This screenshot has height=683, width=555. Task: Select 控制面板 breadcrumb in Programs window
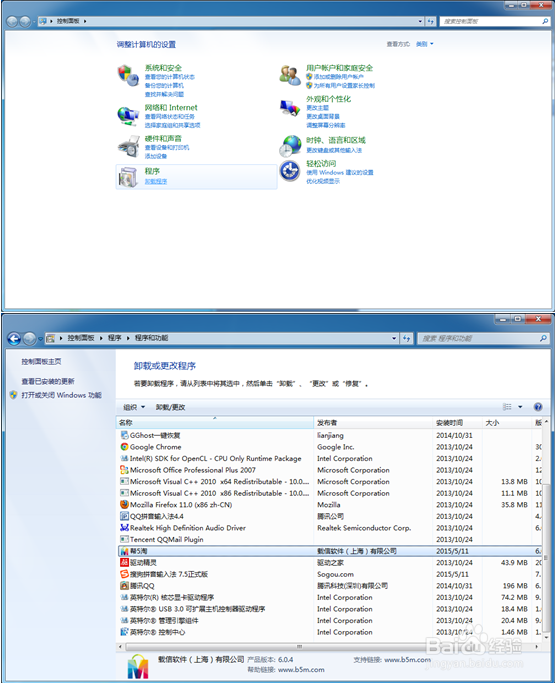coord(81,338)
